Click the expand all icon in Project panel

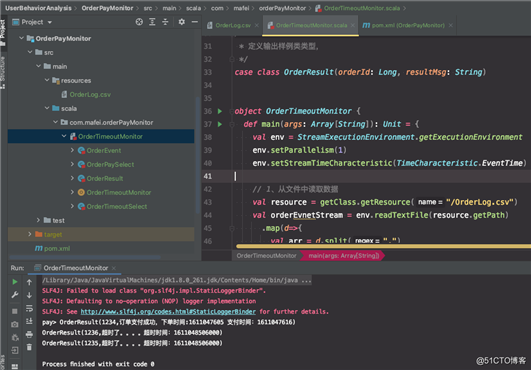(152, 22)
